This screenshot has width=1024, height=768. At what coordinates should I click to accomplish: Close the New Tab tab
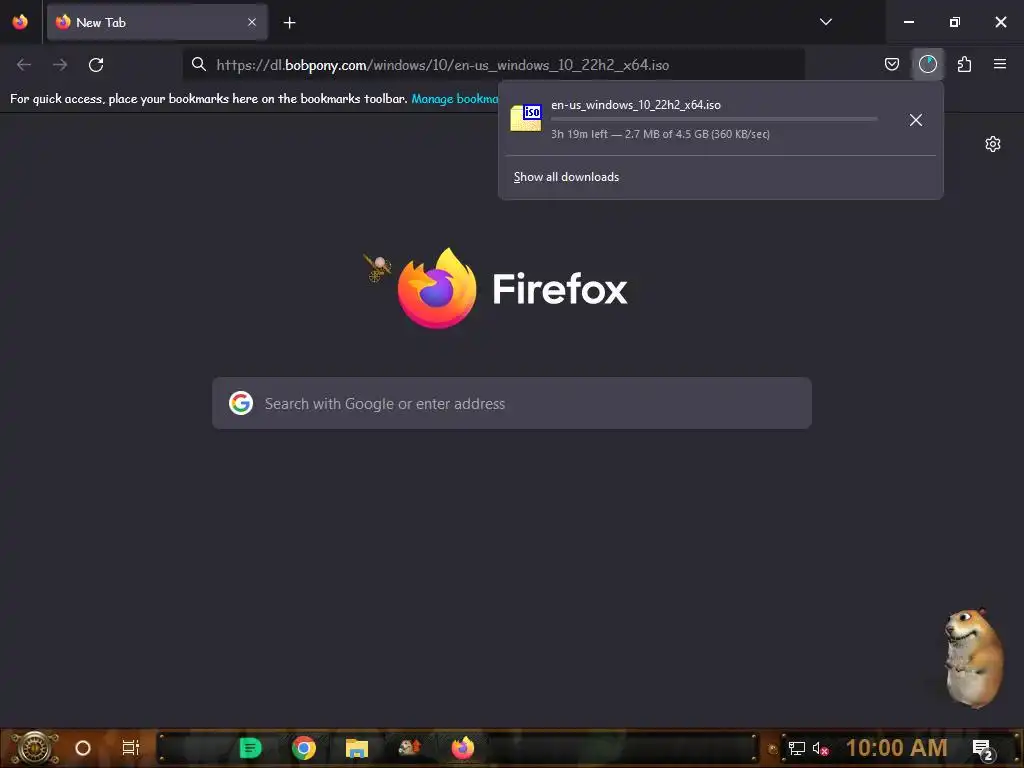pyautogui.click(x=251, y=22)
